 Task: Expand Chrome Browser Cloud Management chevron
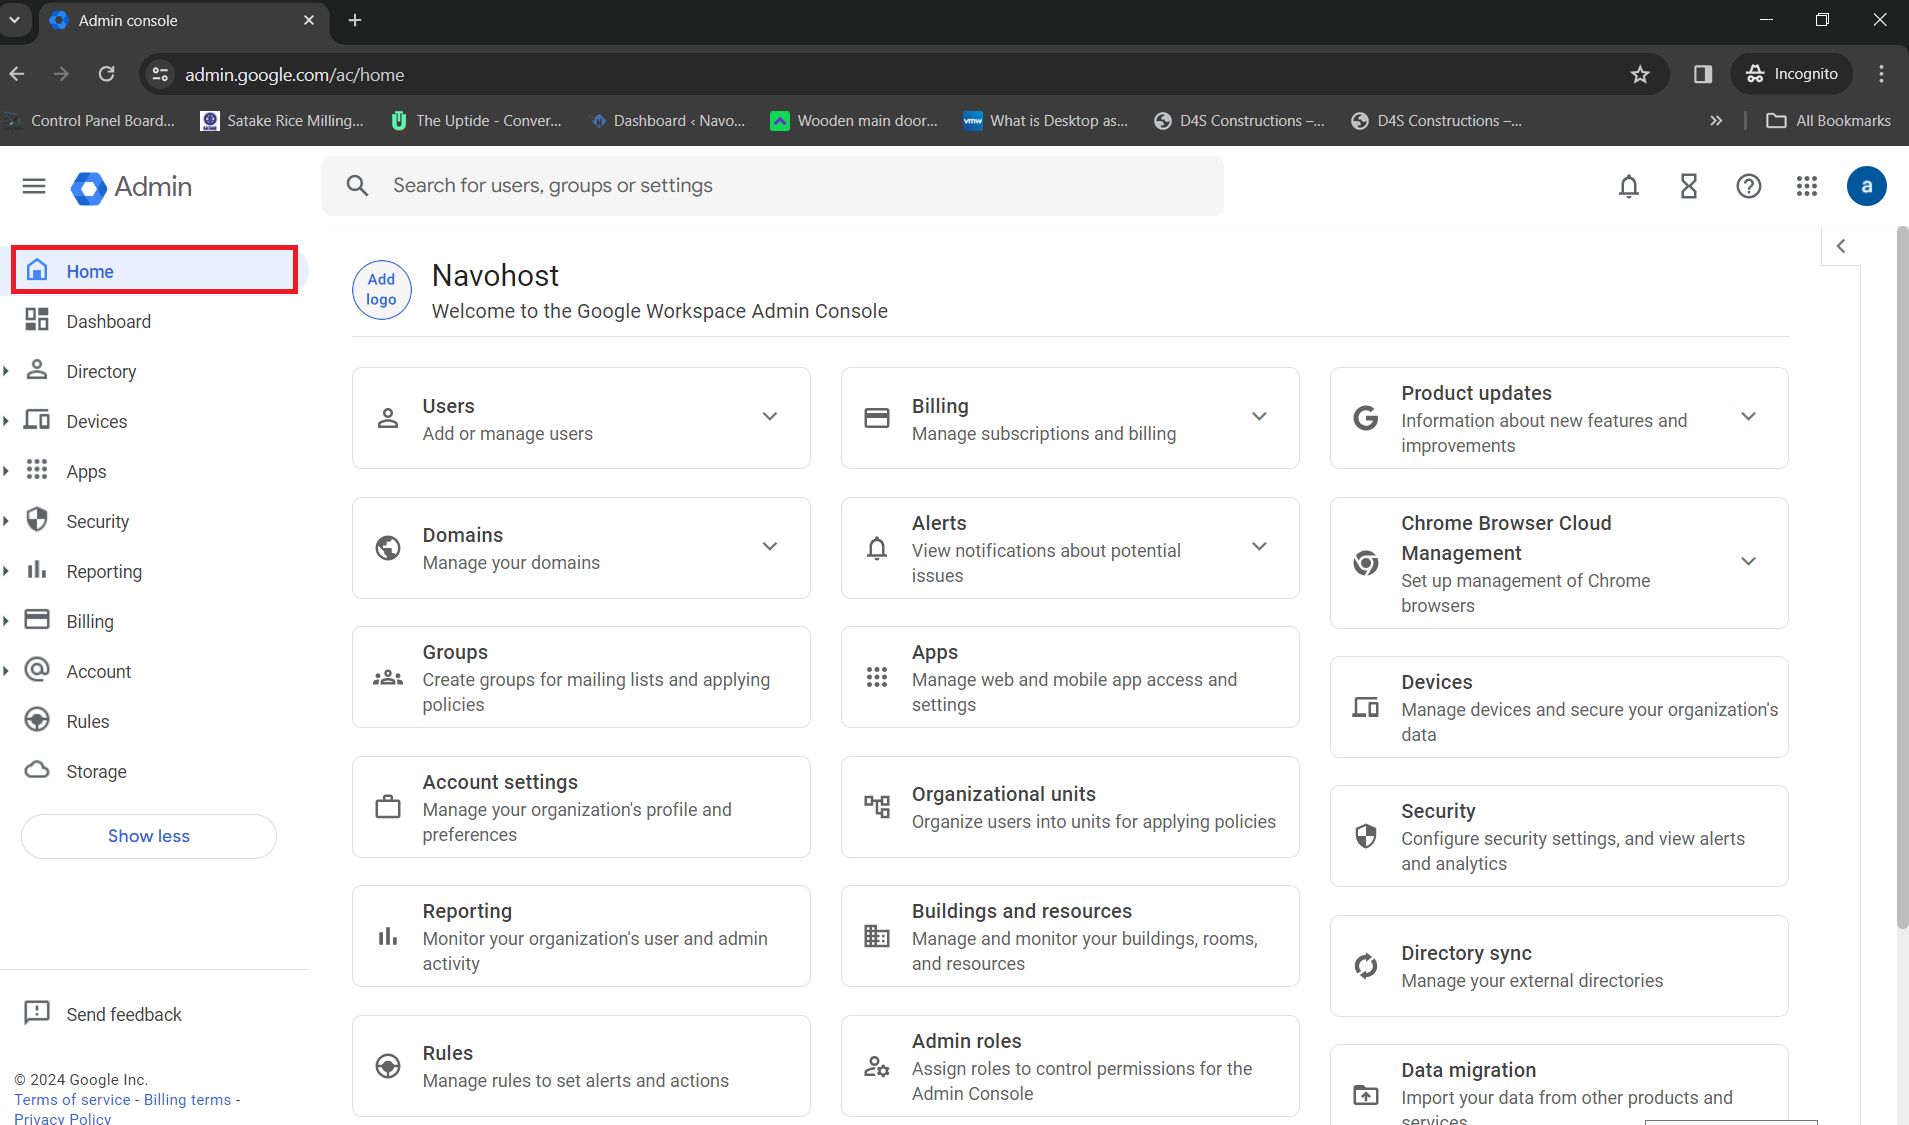[x=1749, y=562]
